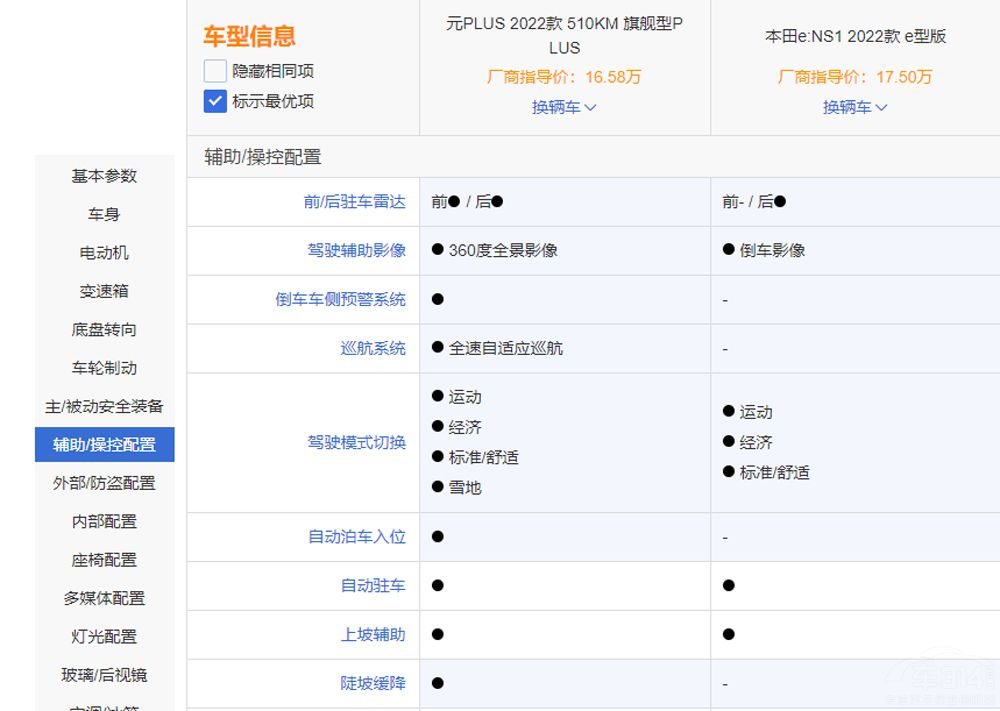Click the 前/后驻车雷达 link
The height and width of the screenshot is (711, 1000).
point(354,201)
